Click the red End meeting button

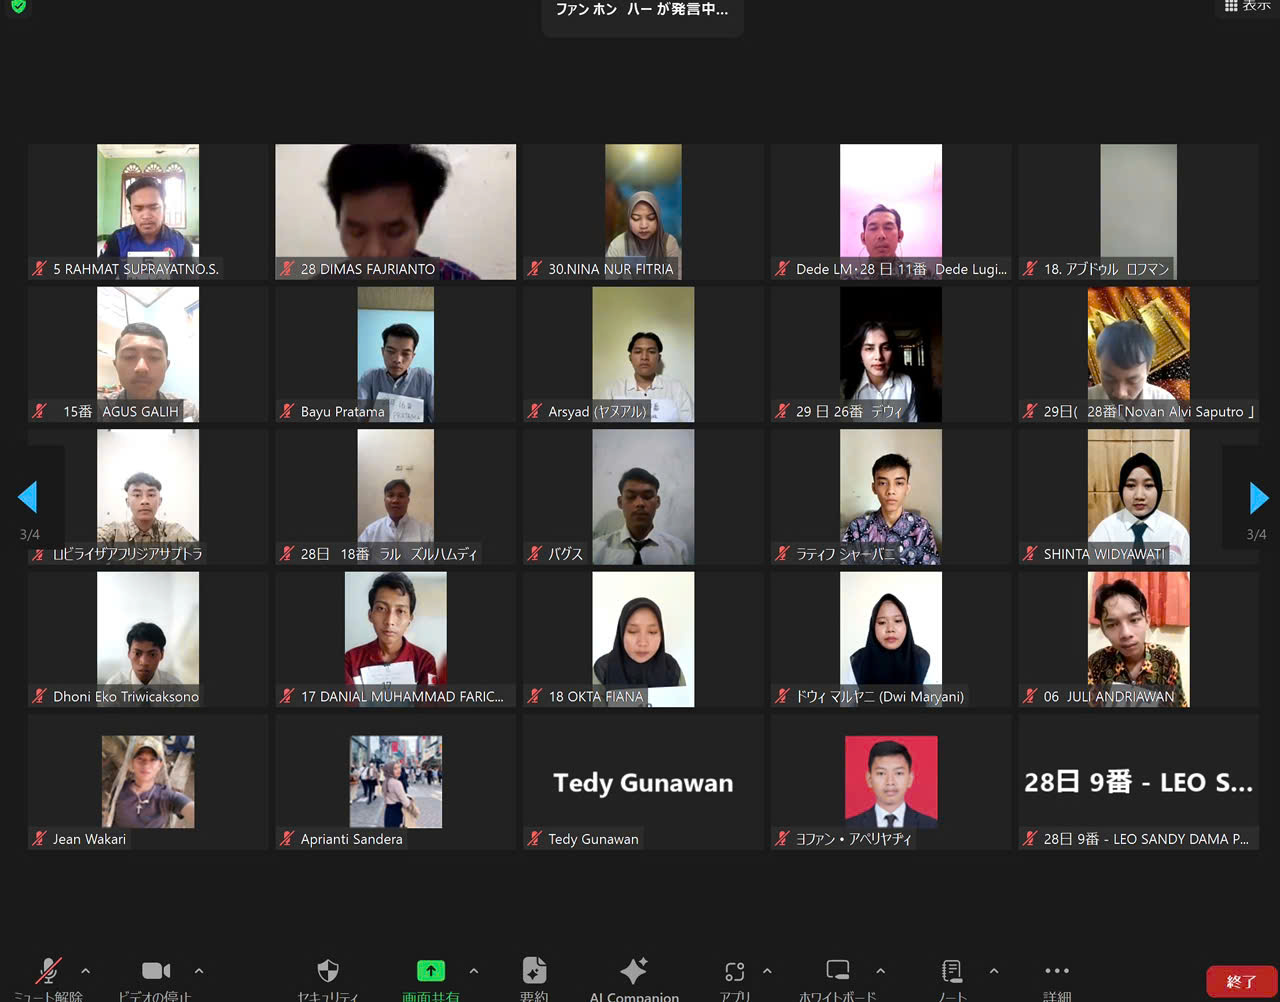coord(1241,982)
